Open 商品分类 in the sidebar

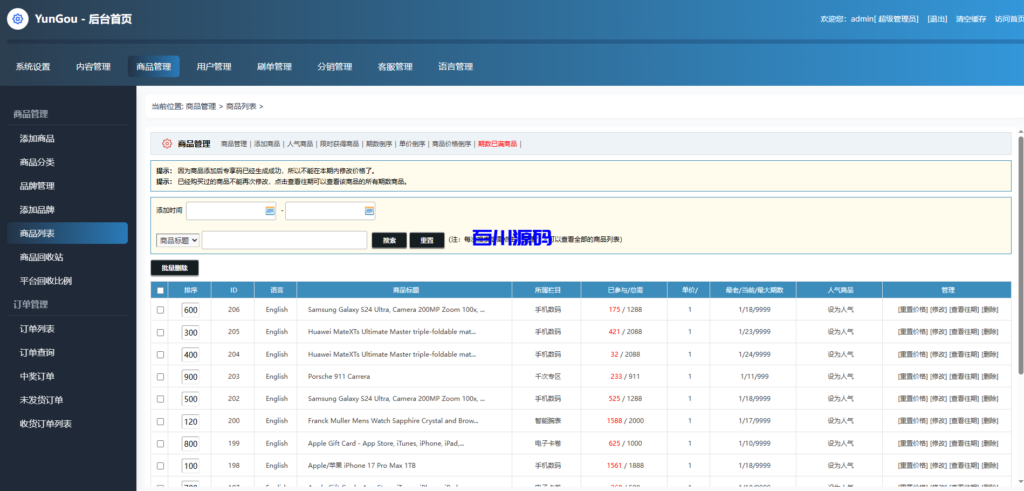tap(37, 162)
